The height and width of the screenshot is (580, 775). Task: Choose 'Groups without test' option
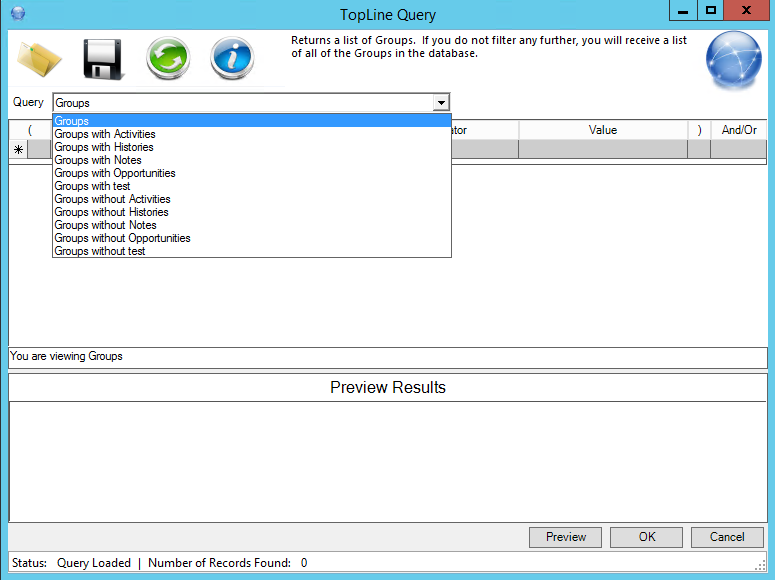tap(252, 251)
